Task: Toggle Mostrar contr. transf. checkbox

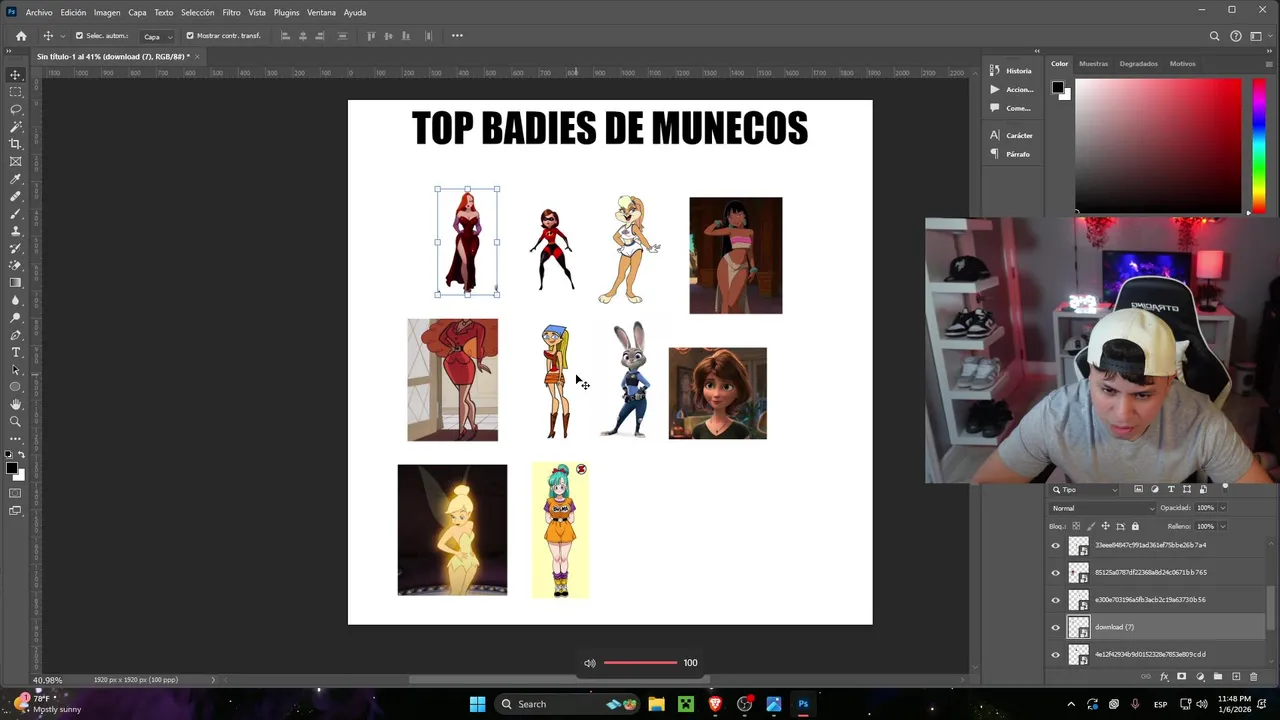Action: point(190,36)
